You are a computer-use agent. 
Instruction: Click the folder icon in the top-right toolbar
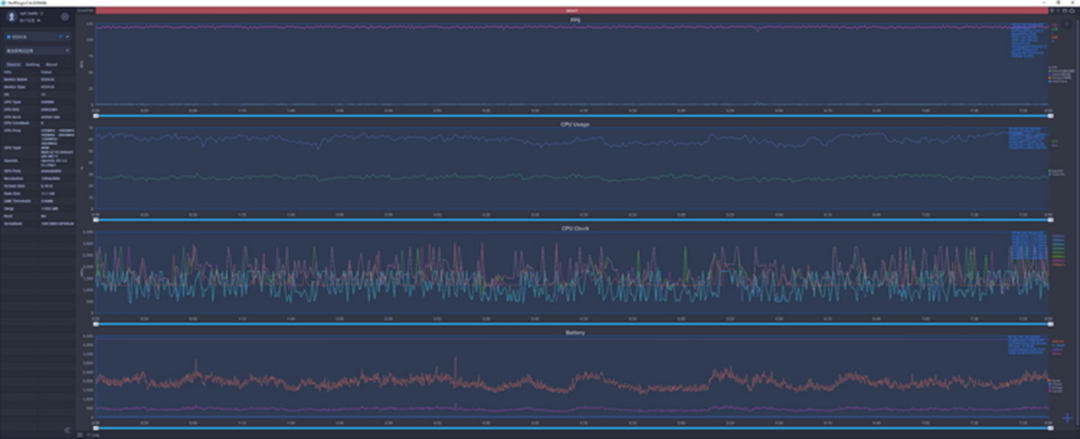(x=1065, y=11)
